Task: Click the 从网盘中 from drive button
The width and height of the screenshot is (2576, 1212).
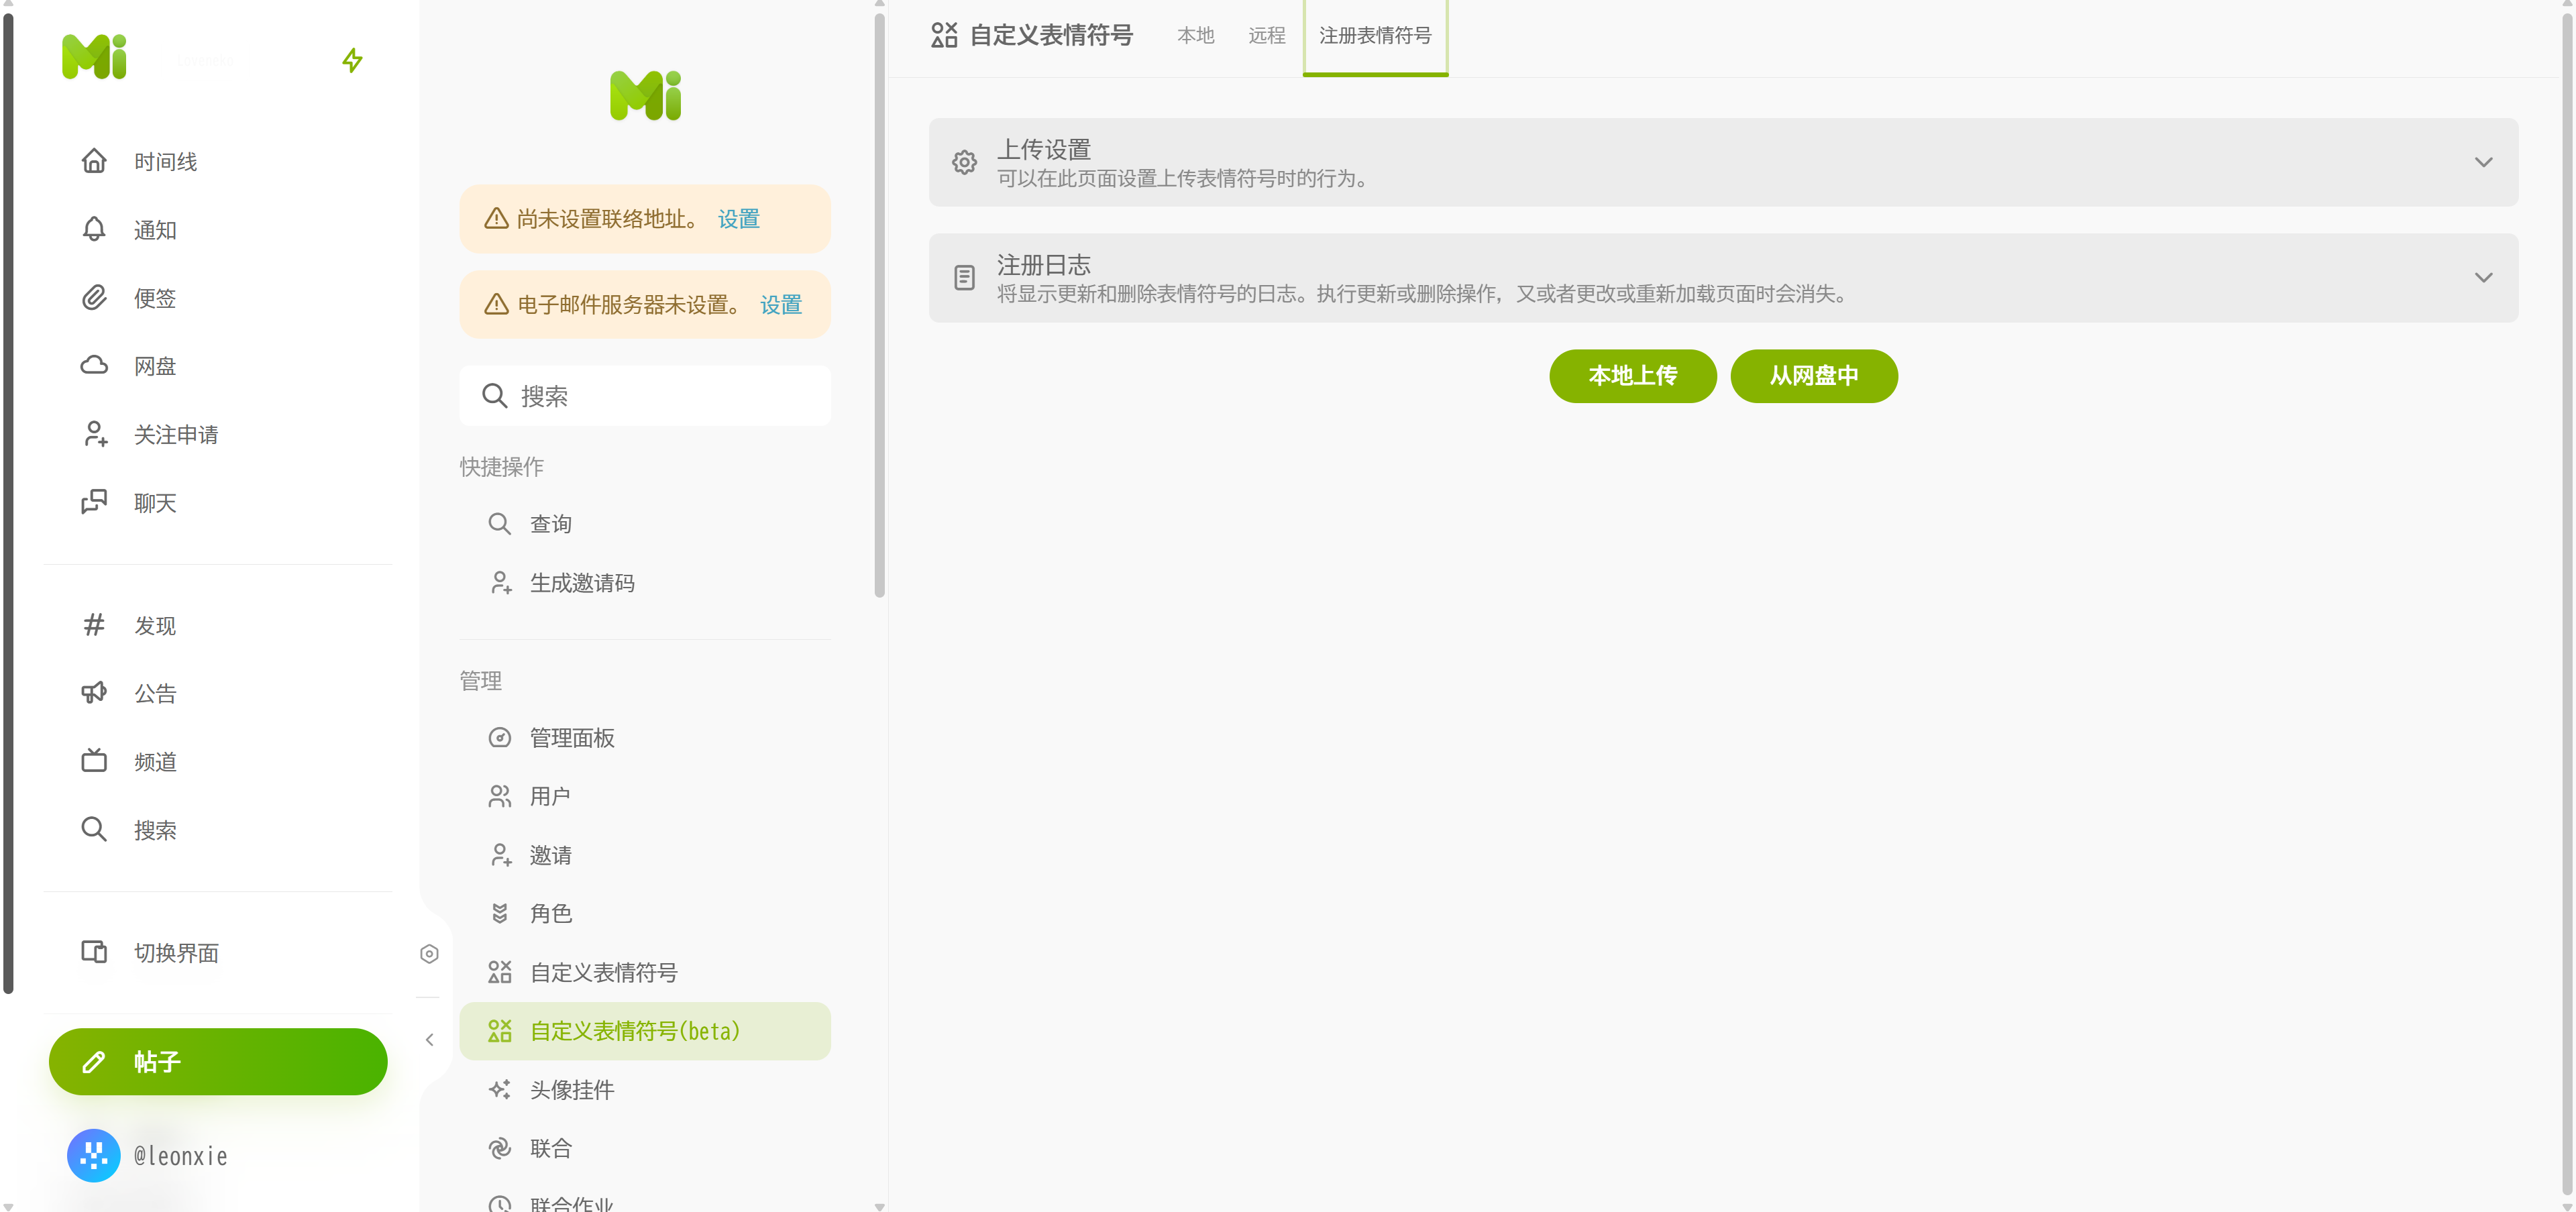Action: pos(1813,376)
